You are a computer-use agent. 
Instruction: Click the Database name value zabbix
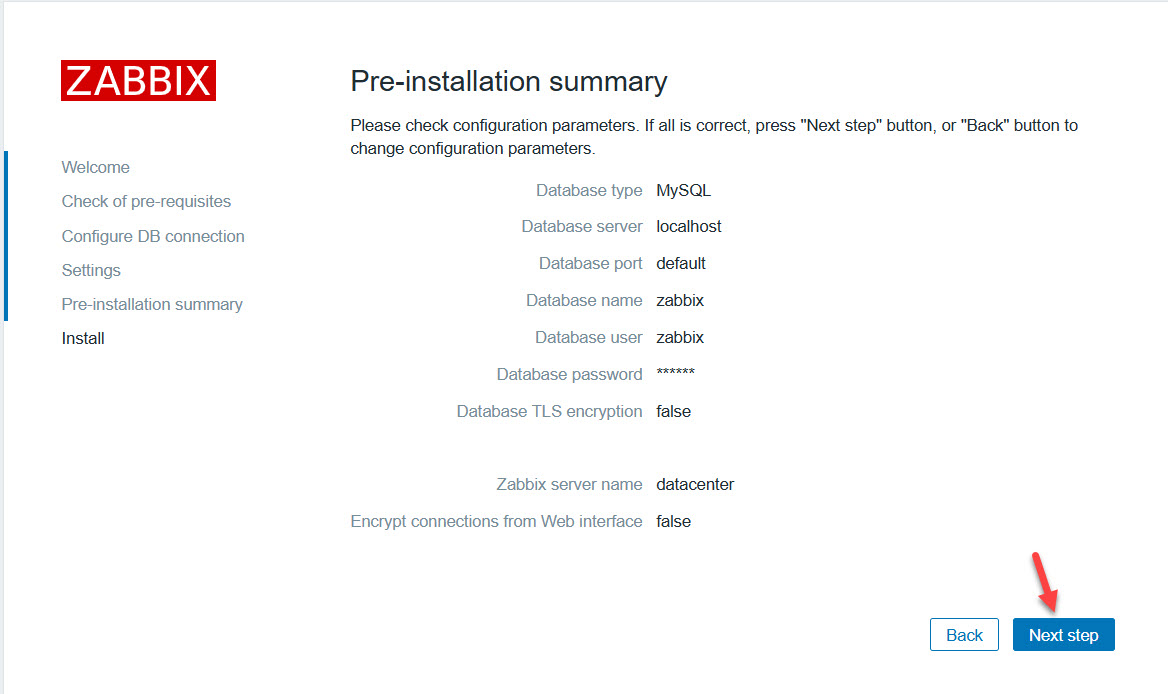(x=680, y=300)
